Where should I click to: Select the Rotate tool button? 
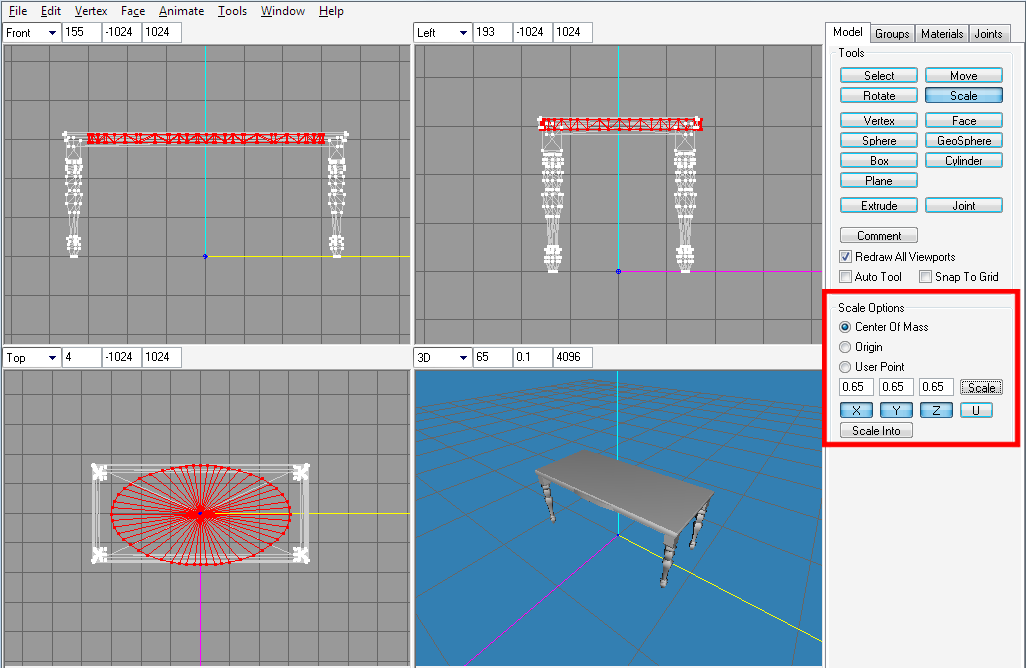click(879, 96)
